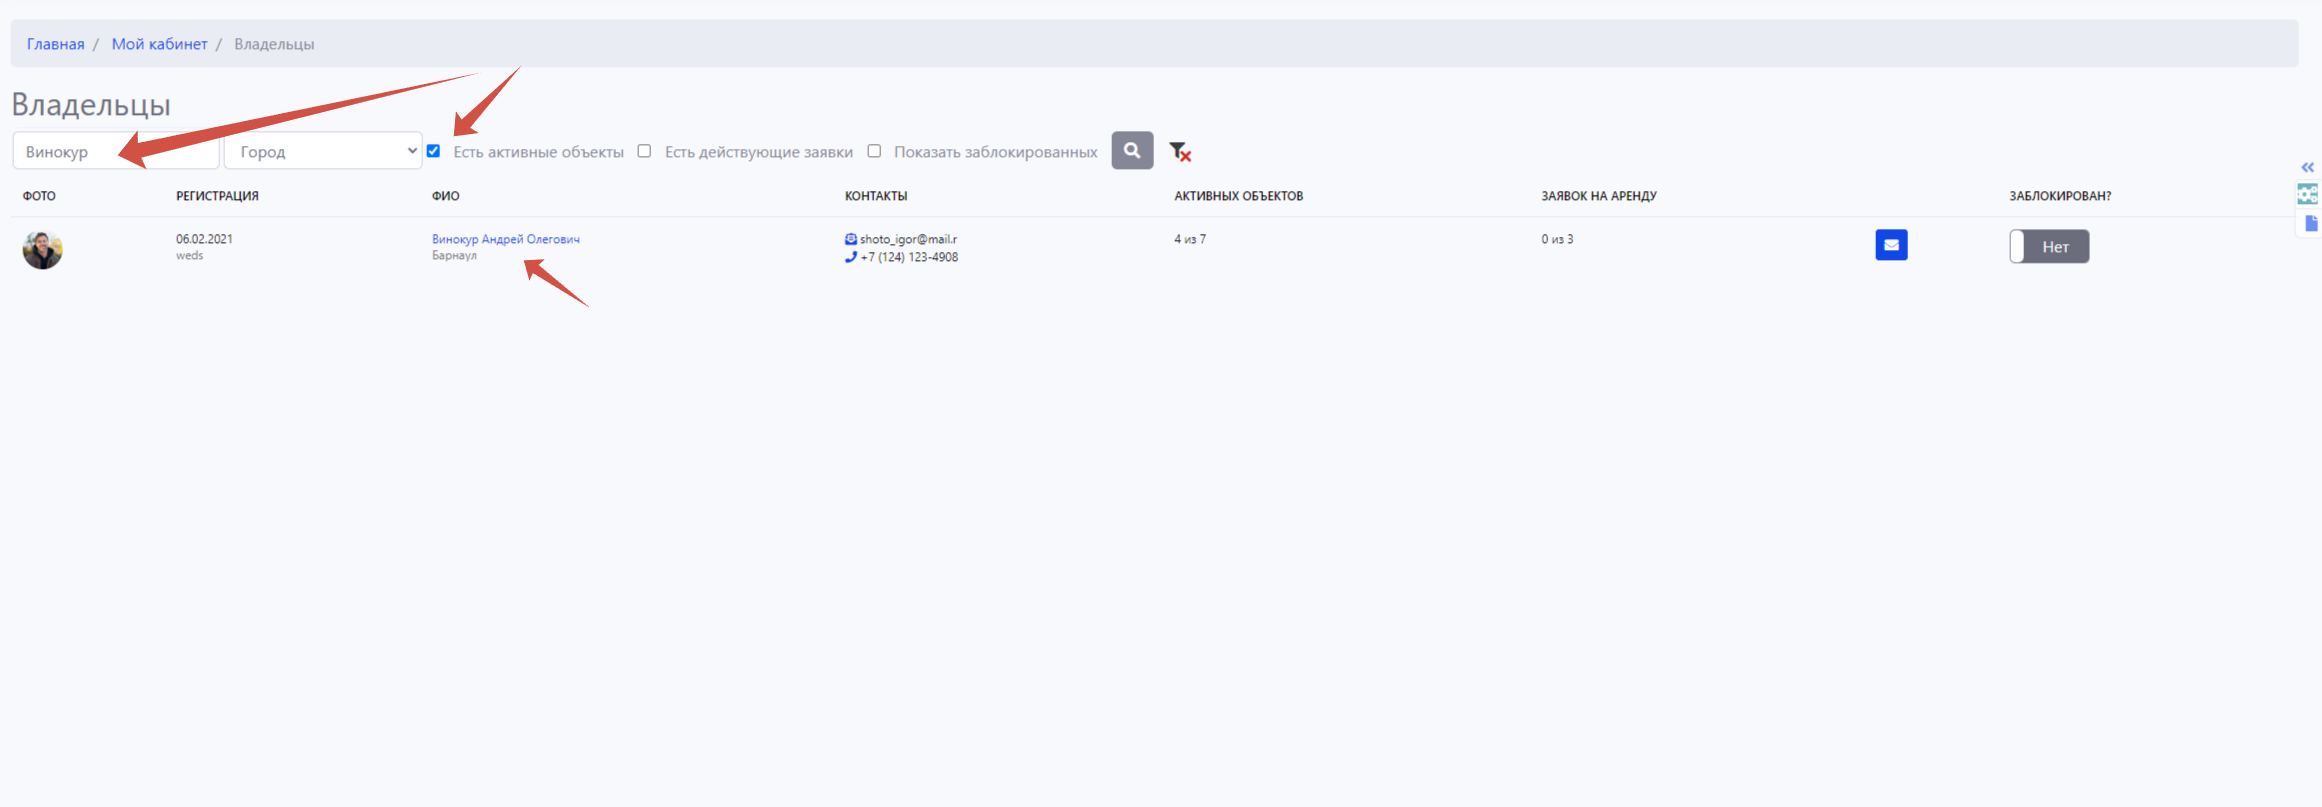The width and height of the screenshot is (2322, 807).
Task: Click the magnifier search button
Action: point(1131,151)
